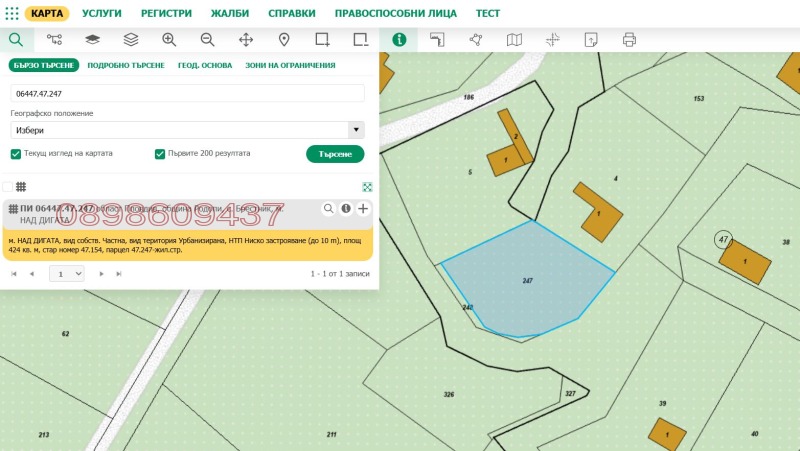Toggle 'Първите 200 резултата' checkbox

tap(160, 154)
